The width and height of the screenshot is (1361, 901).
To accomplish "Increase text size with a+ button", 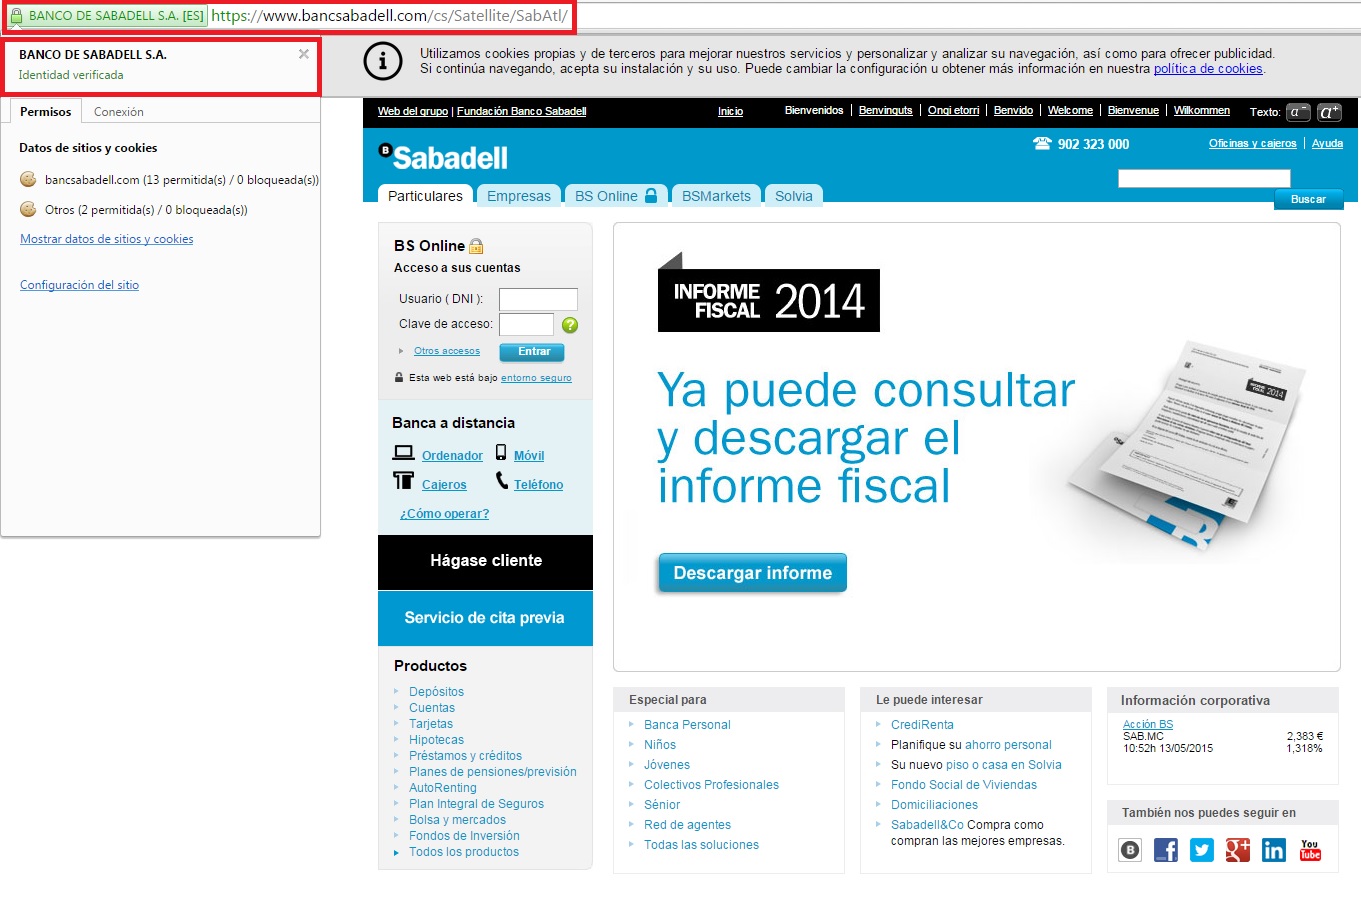I will [1329, 112].
